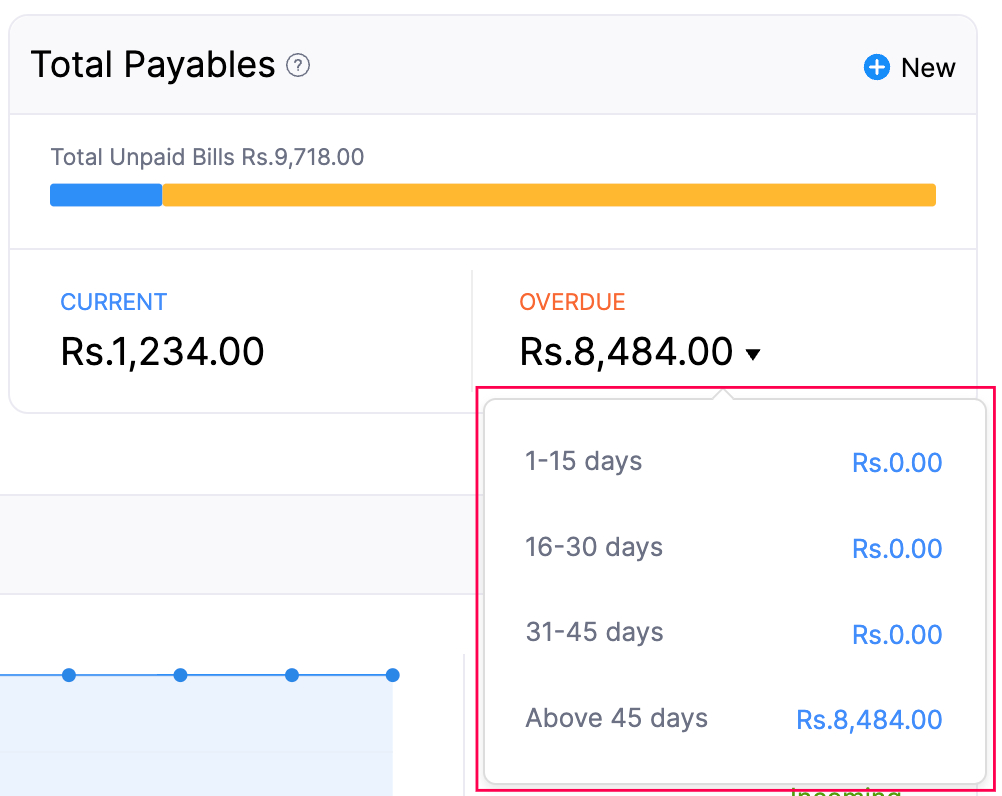Click the yellow overdue segment of the bar
This screenshot has height=796, width=1002.
(x=548, y=195)
